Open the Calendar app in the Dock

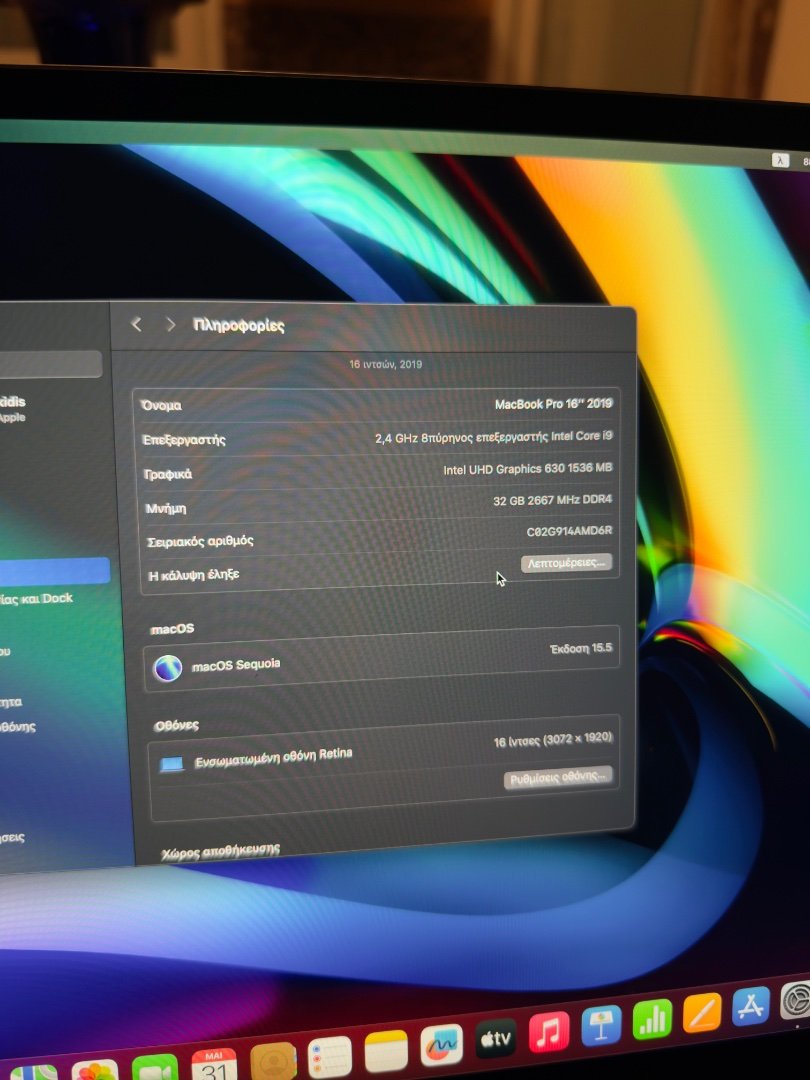tap(214, 1063)
